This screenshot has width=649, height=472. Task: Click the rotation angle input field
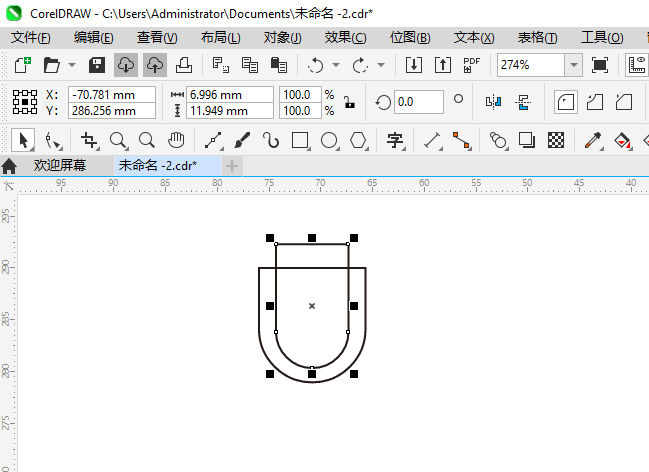point(418,102)
